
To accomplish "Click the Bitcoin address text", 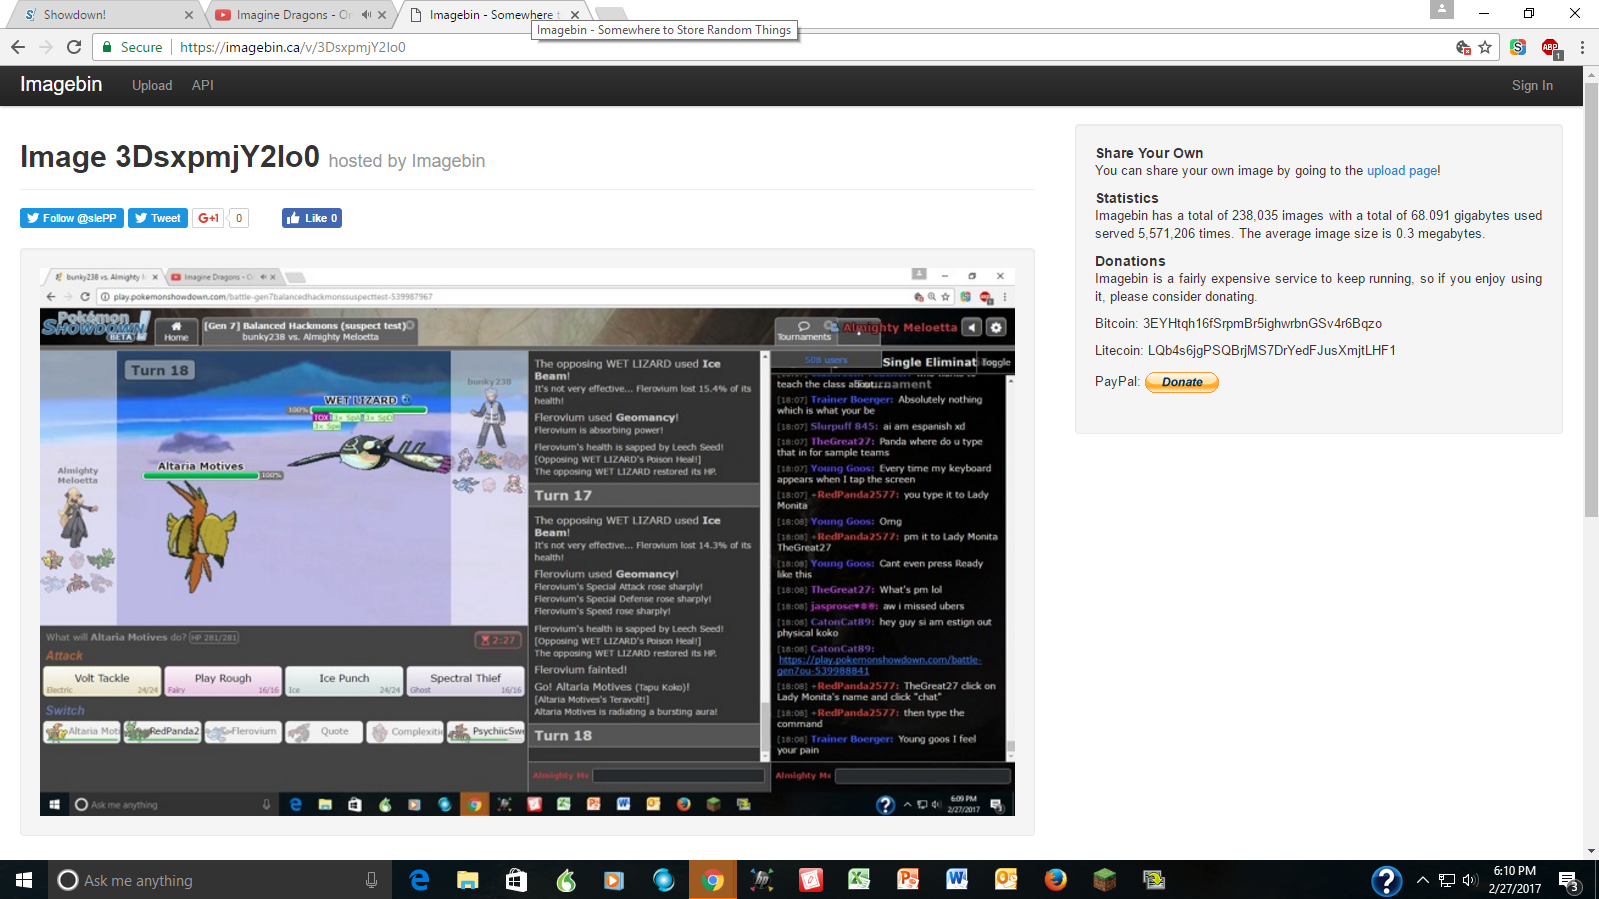I will [x=1262, y=324].
